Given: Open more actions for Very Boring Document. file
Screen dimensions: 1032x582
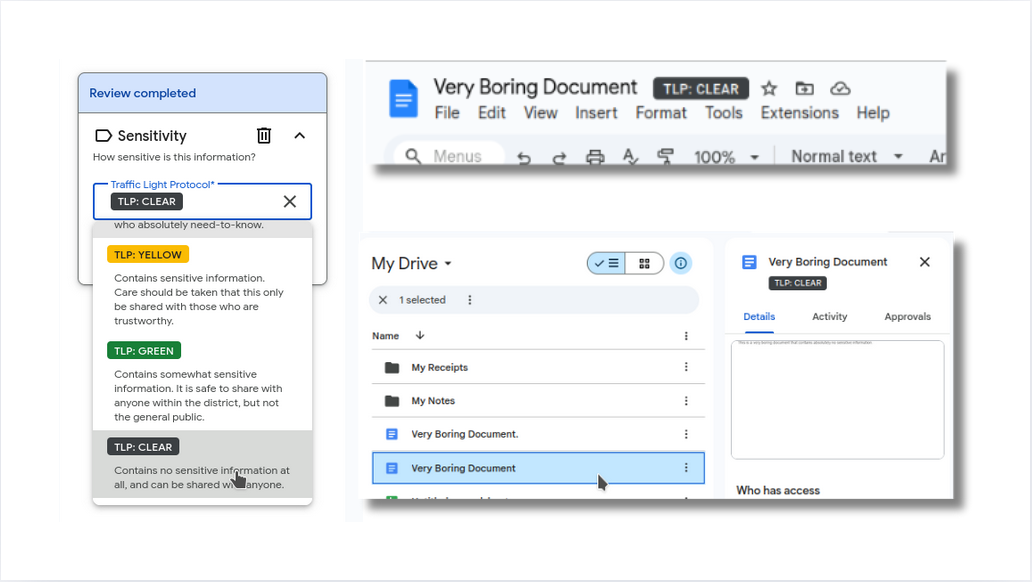Looking at the screenshot, I should (686, 435).
